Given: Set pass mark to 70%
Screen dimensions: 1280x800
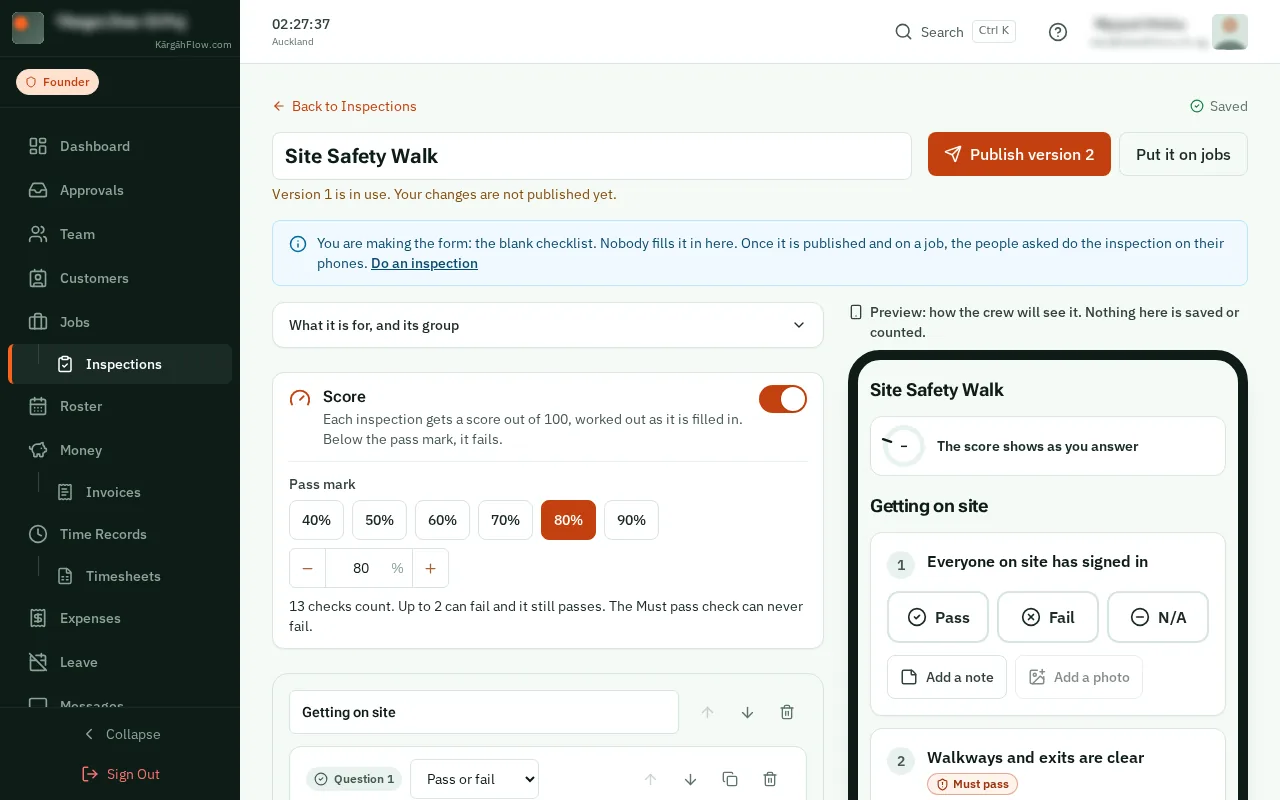Looking at the screenshot, I should (x=506, y=520).
